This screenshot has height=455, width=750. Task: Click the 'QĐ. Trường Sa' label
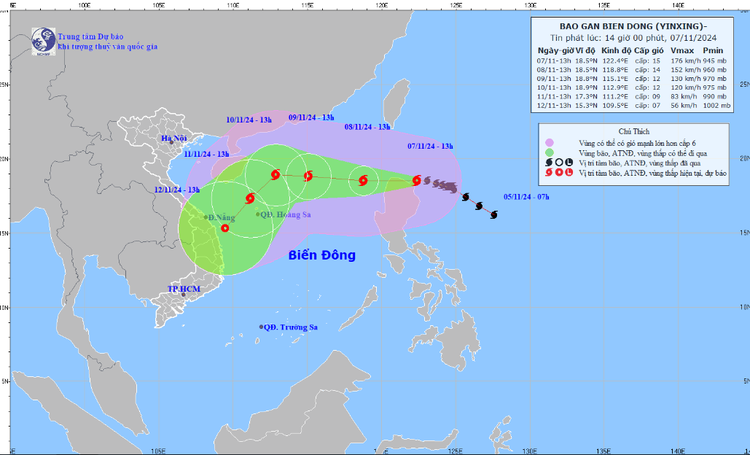[291, 327]
